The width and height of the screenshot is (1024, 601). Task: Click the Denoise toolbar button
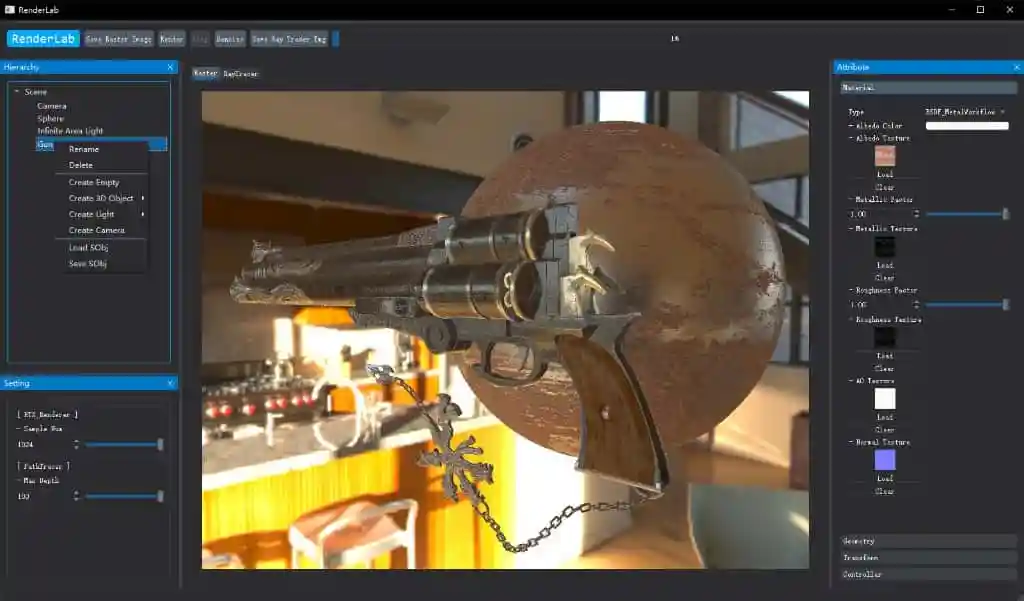coord(230,39)
